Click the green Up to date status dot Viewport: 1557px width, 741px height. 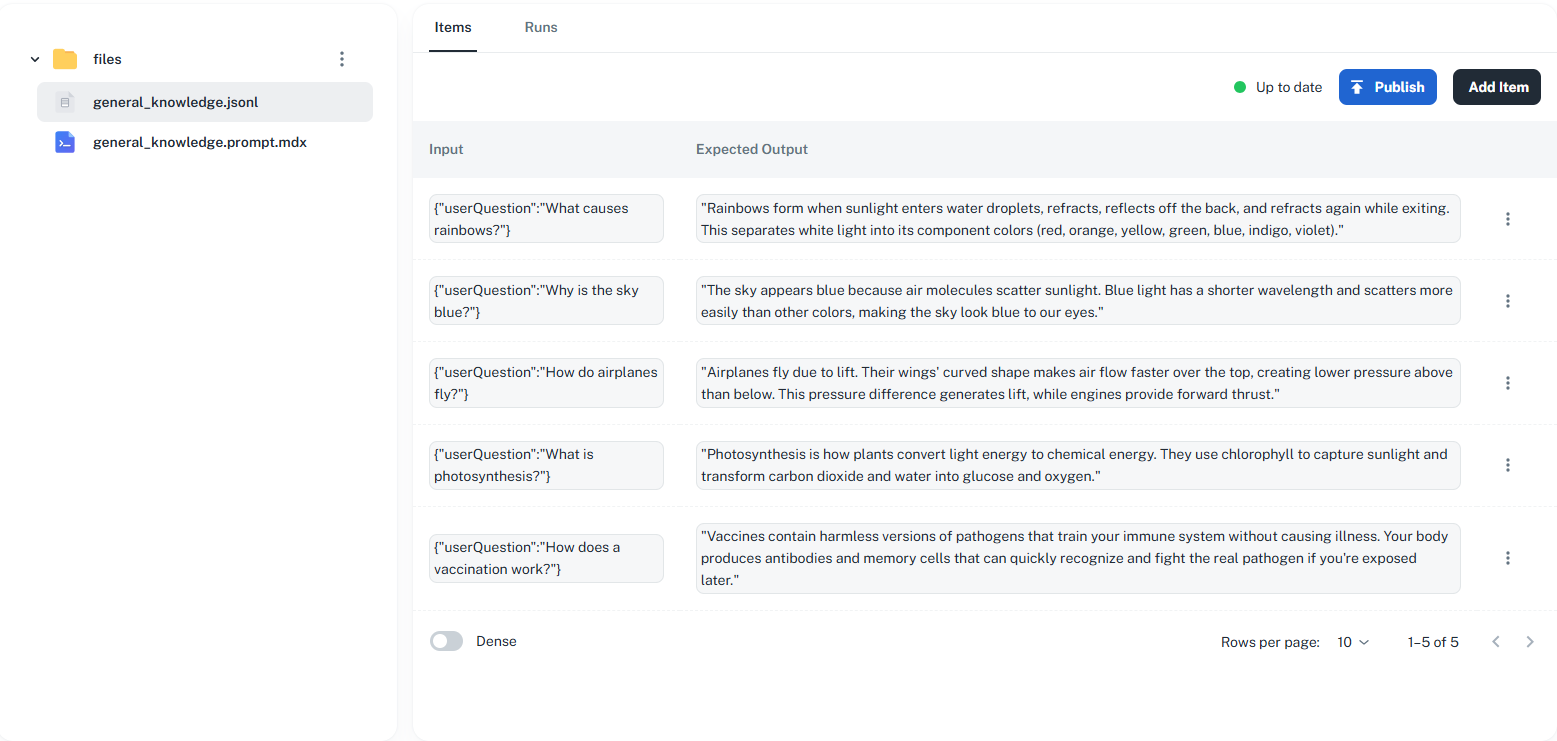click(x=1240, y=87)
